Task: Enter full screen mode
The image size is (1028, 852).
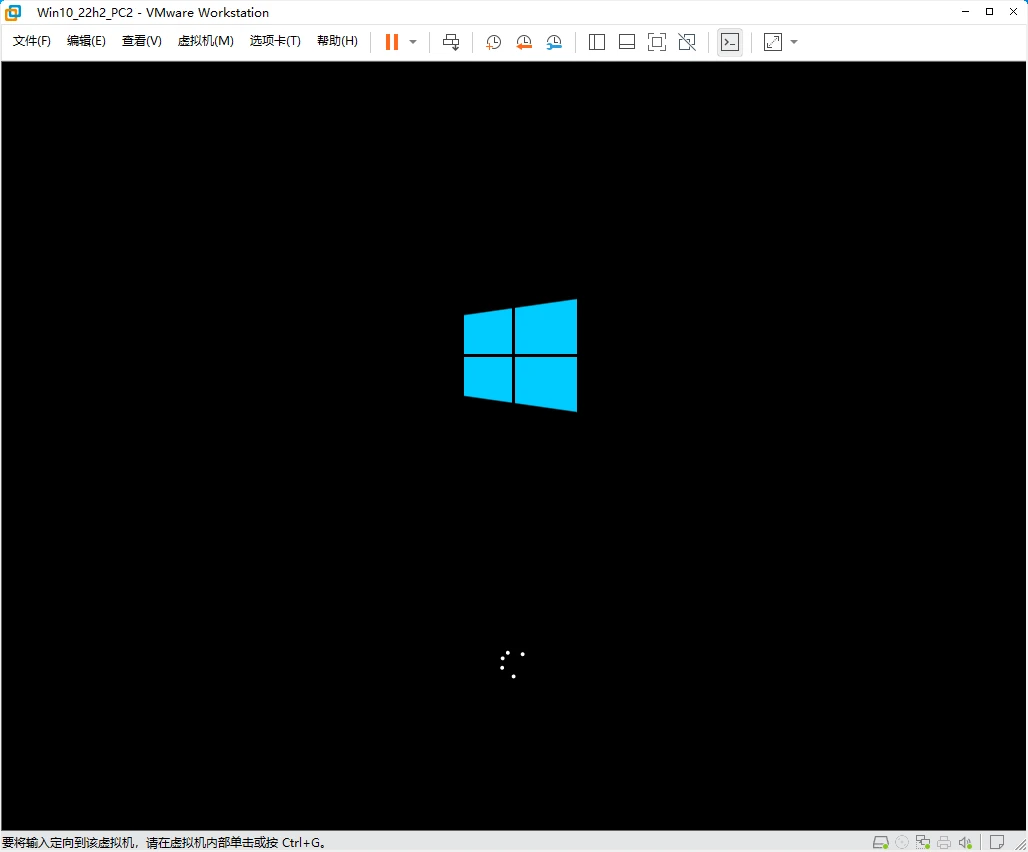Action: [x=657, y=42]
